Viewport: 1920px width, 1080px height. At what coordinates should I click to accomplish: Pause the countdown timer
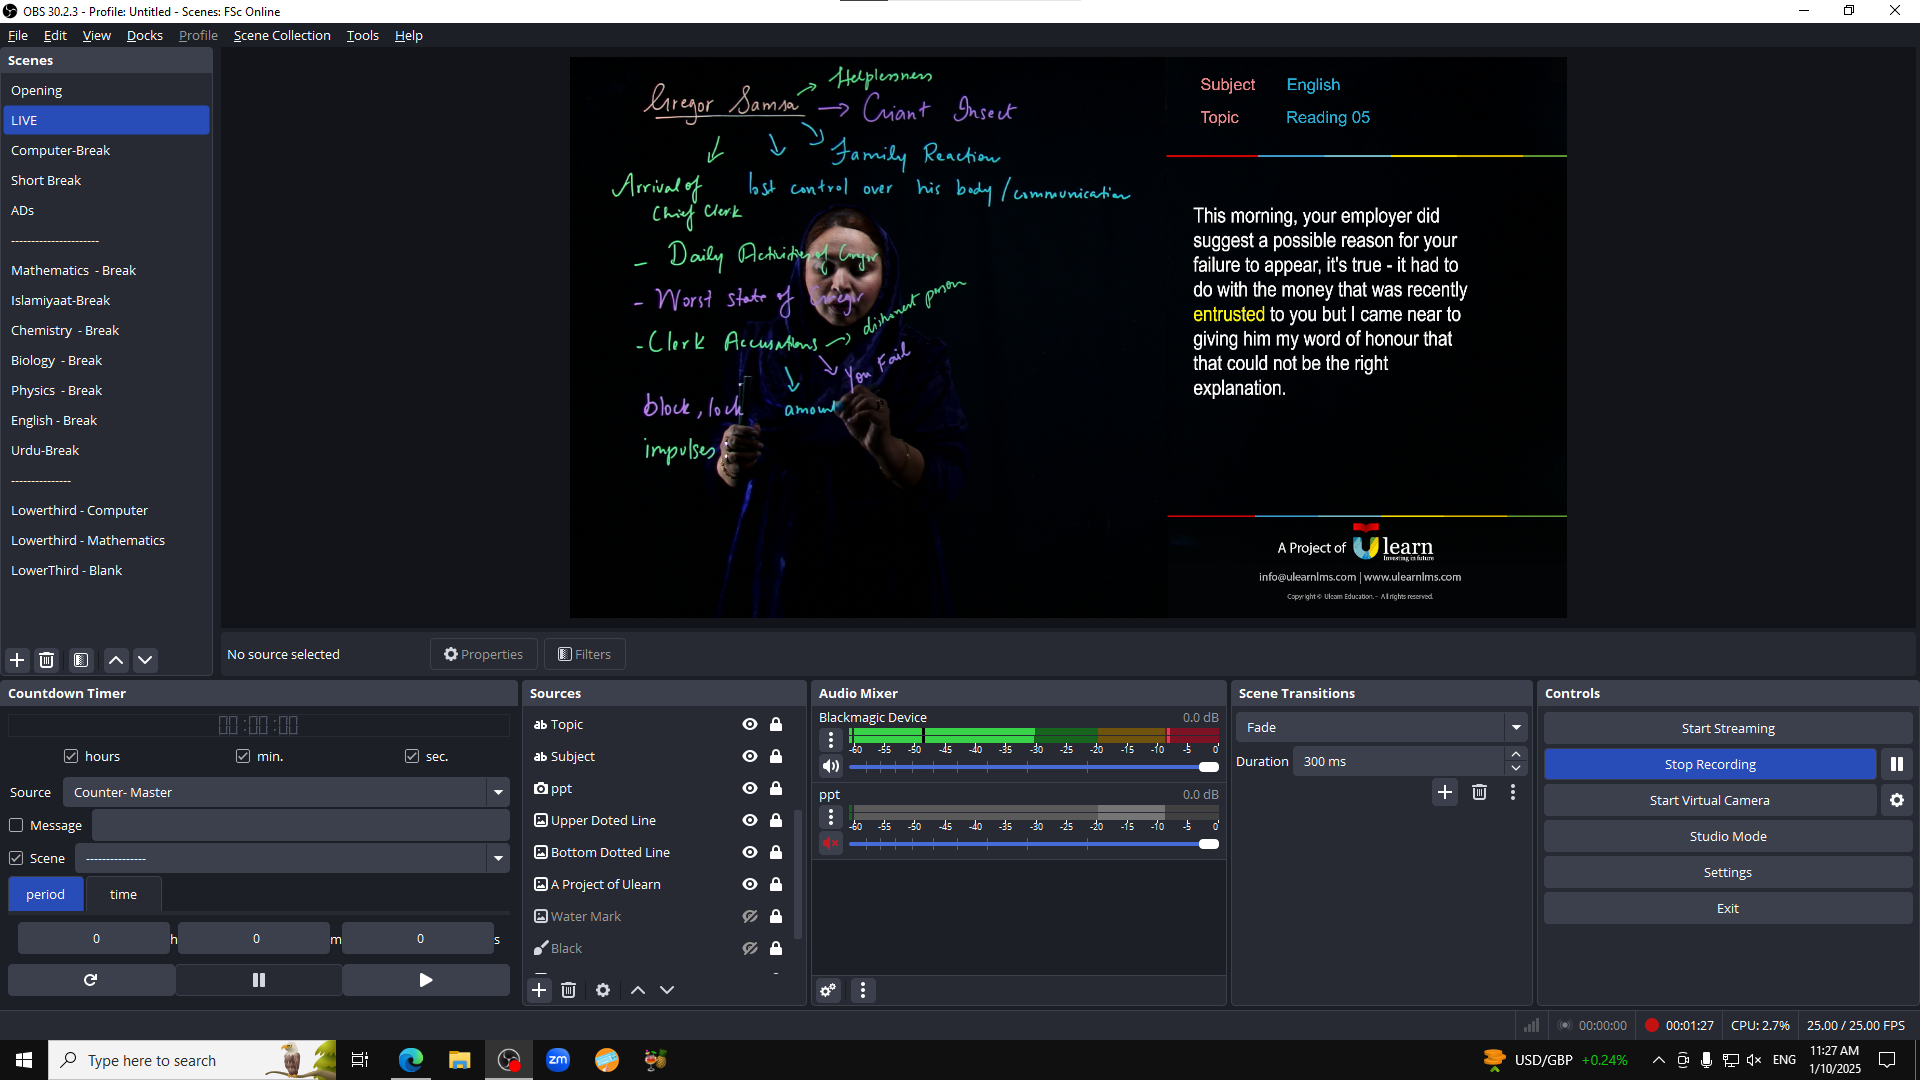[259, 980]
